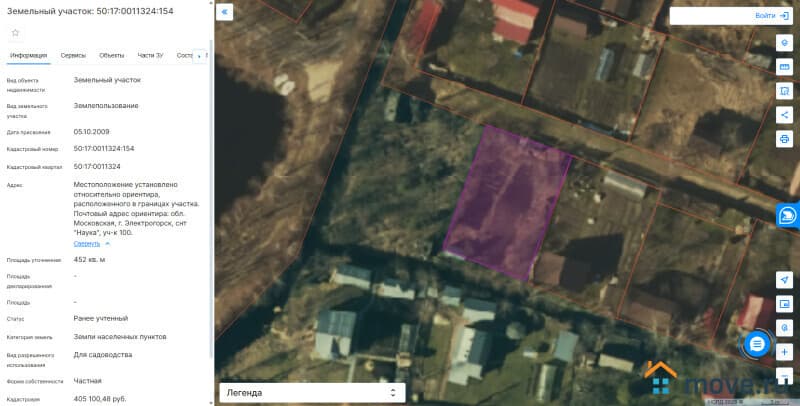Zoom in the map with plus button
Screen dimensions: 800x406
click(x=784, y=351)
